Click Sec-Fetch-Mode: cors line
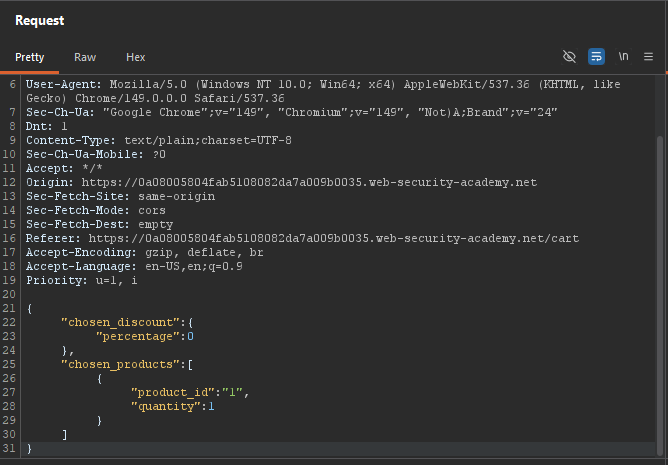 [96, 211]
